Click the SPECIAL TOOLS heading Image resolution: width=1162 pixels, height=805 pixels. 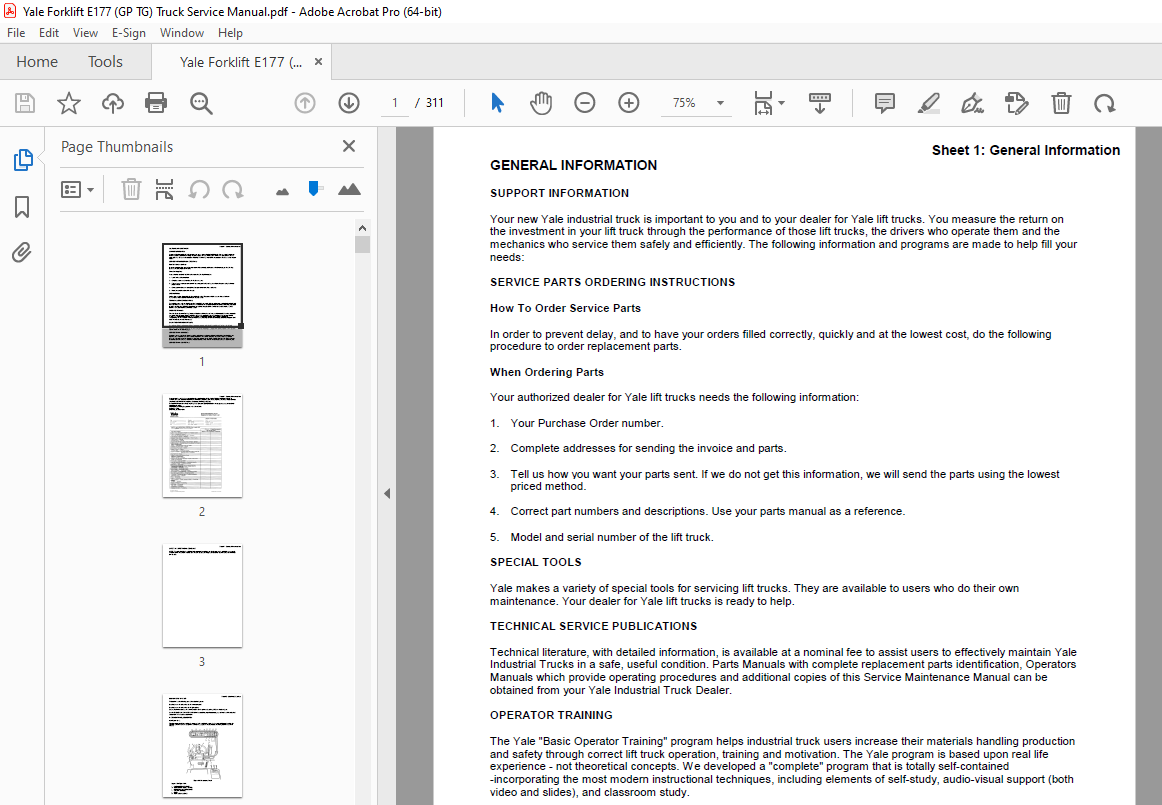point(535,562)
